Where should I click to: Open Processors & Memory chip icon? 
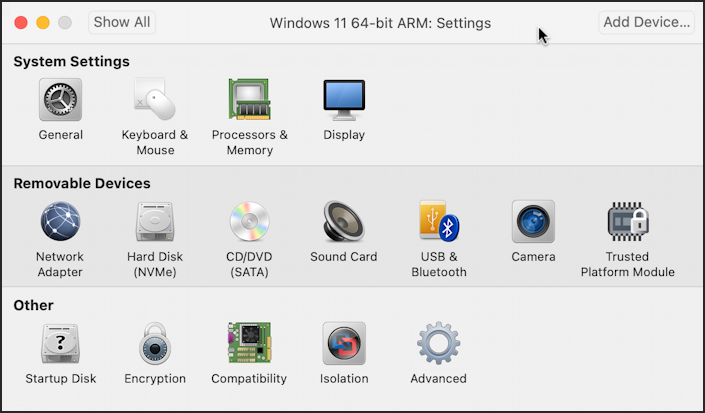pos(250,99)
